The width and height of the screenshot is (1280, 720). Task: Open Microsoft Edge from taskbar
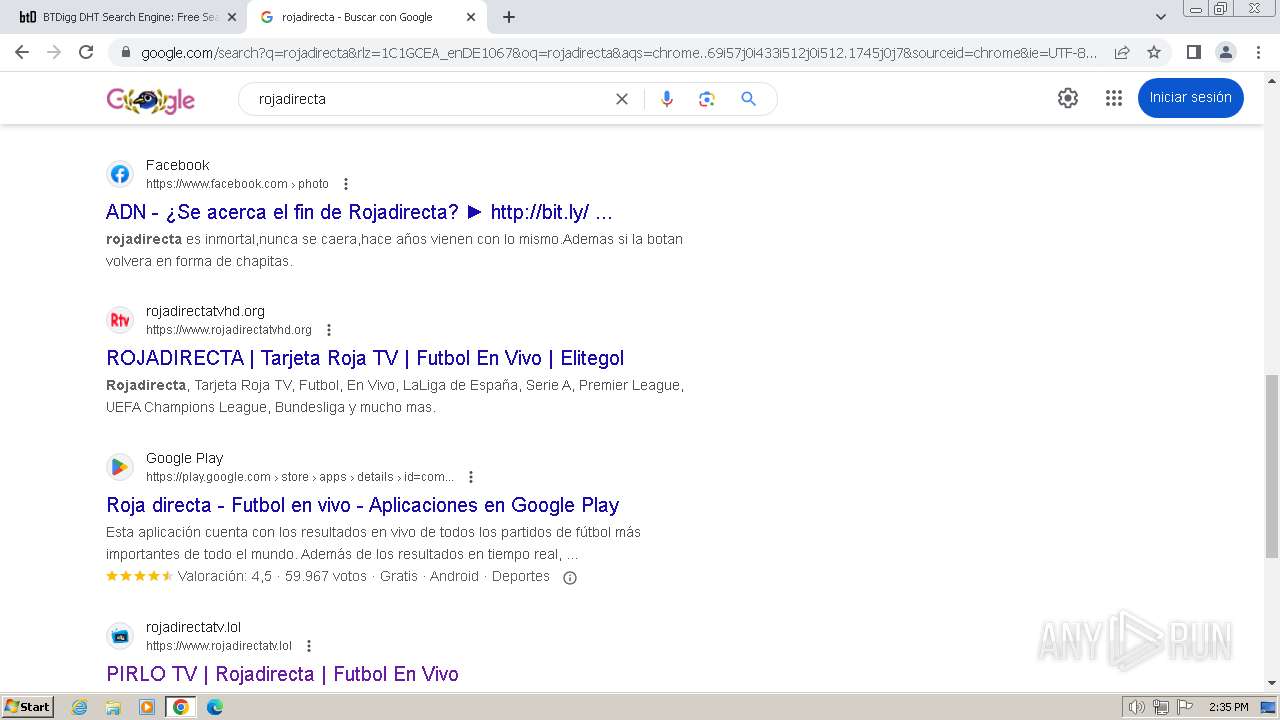click(214, 707)
